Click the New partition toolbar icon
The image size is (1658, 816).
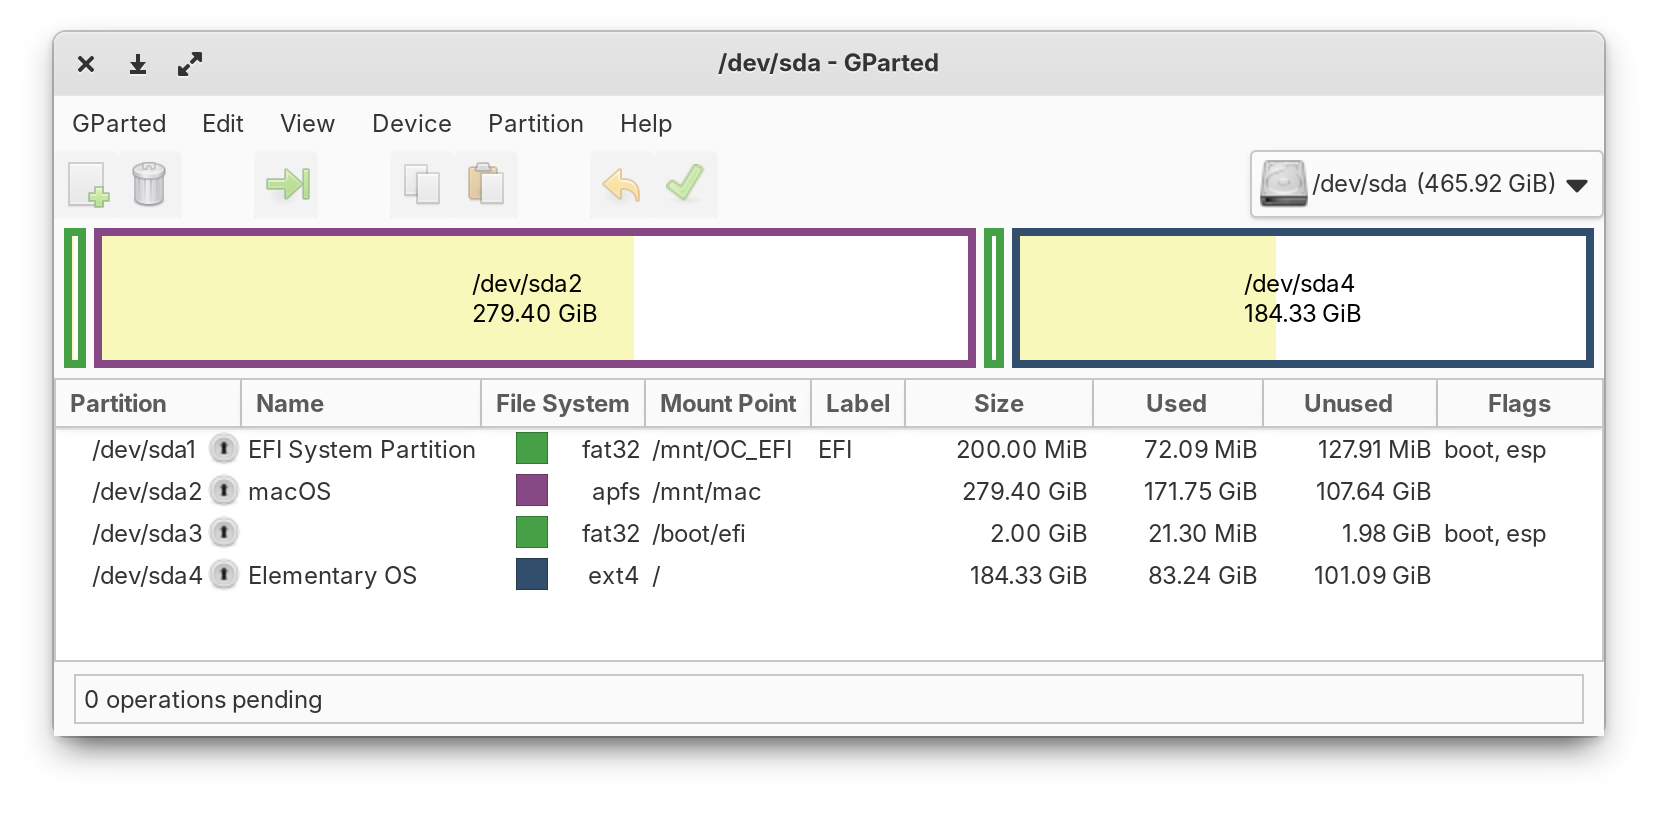pos(88,184)
